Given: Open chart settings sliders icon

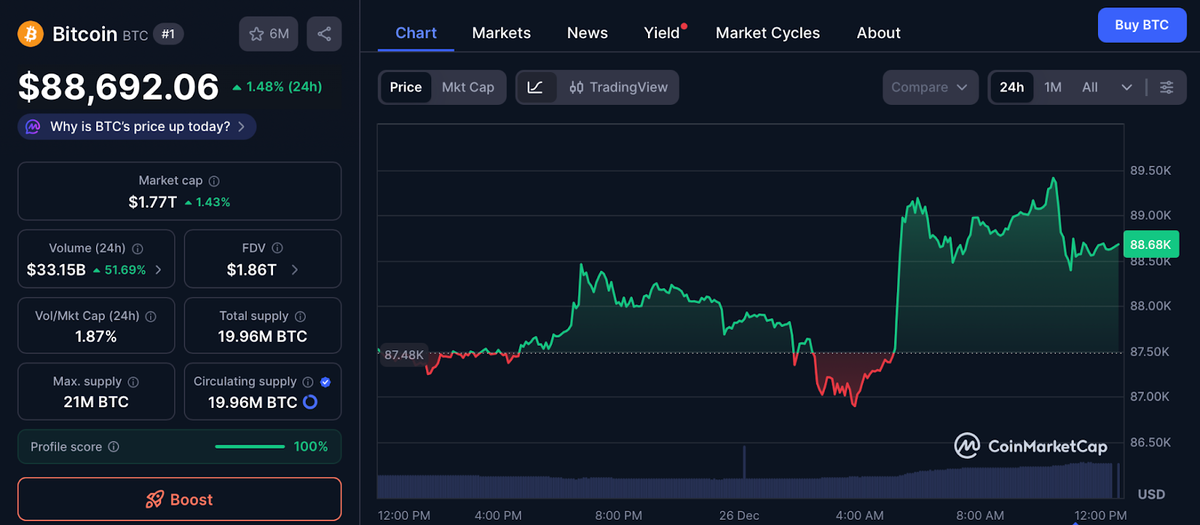Looking at the screenshot, I should (x=1167, y=87).
